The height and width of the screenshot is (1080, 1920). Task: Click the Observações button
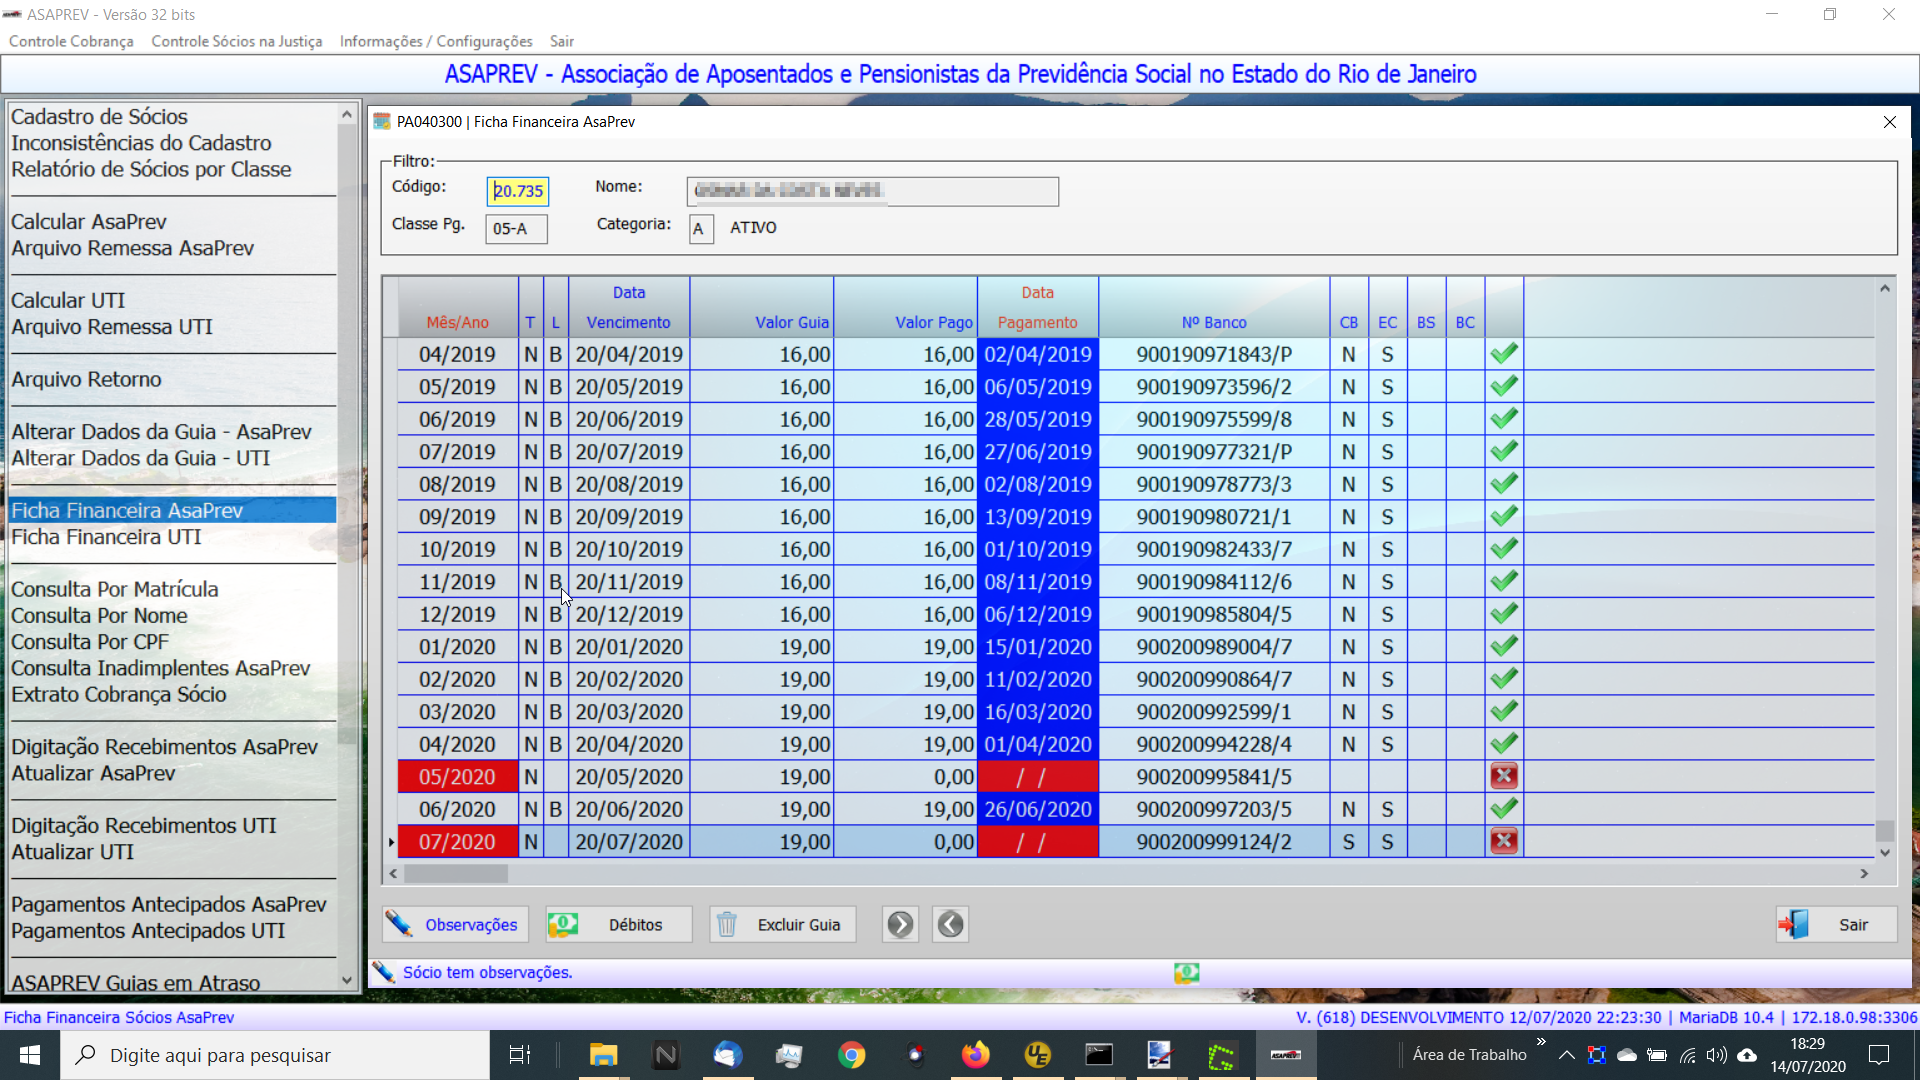click(455, 924)
